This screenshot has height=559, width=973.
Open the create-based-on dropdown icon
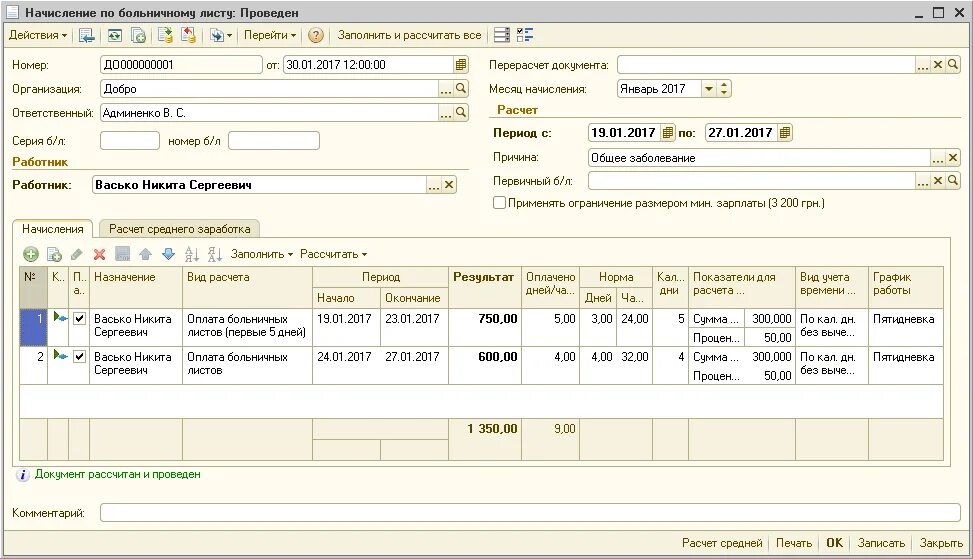click(221, 35)
